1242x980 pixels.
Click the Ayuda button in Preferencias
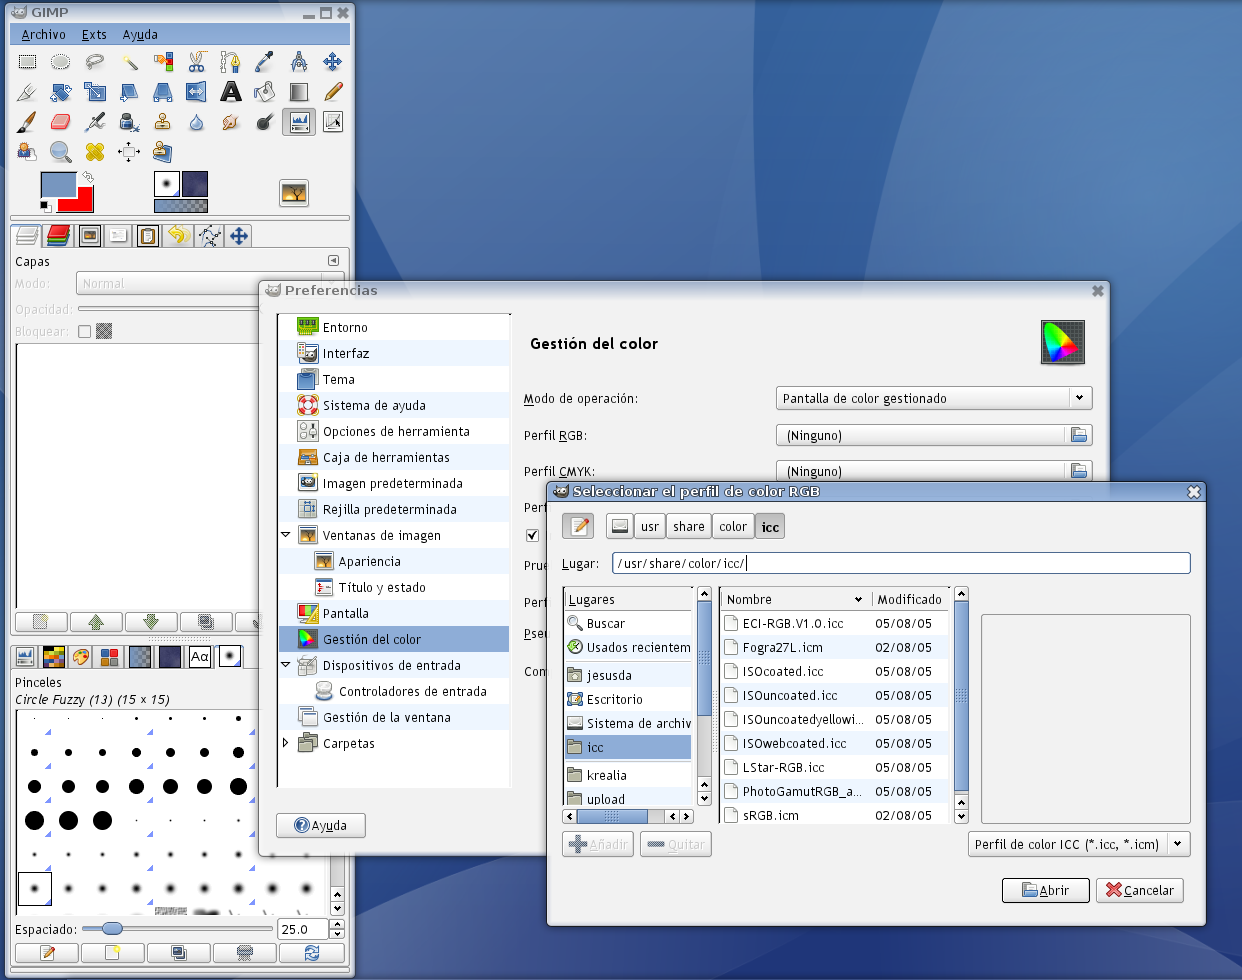point(321,825)
